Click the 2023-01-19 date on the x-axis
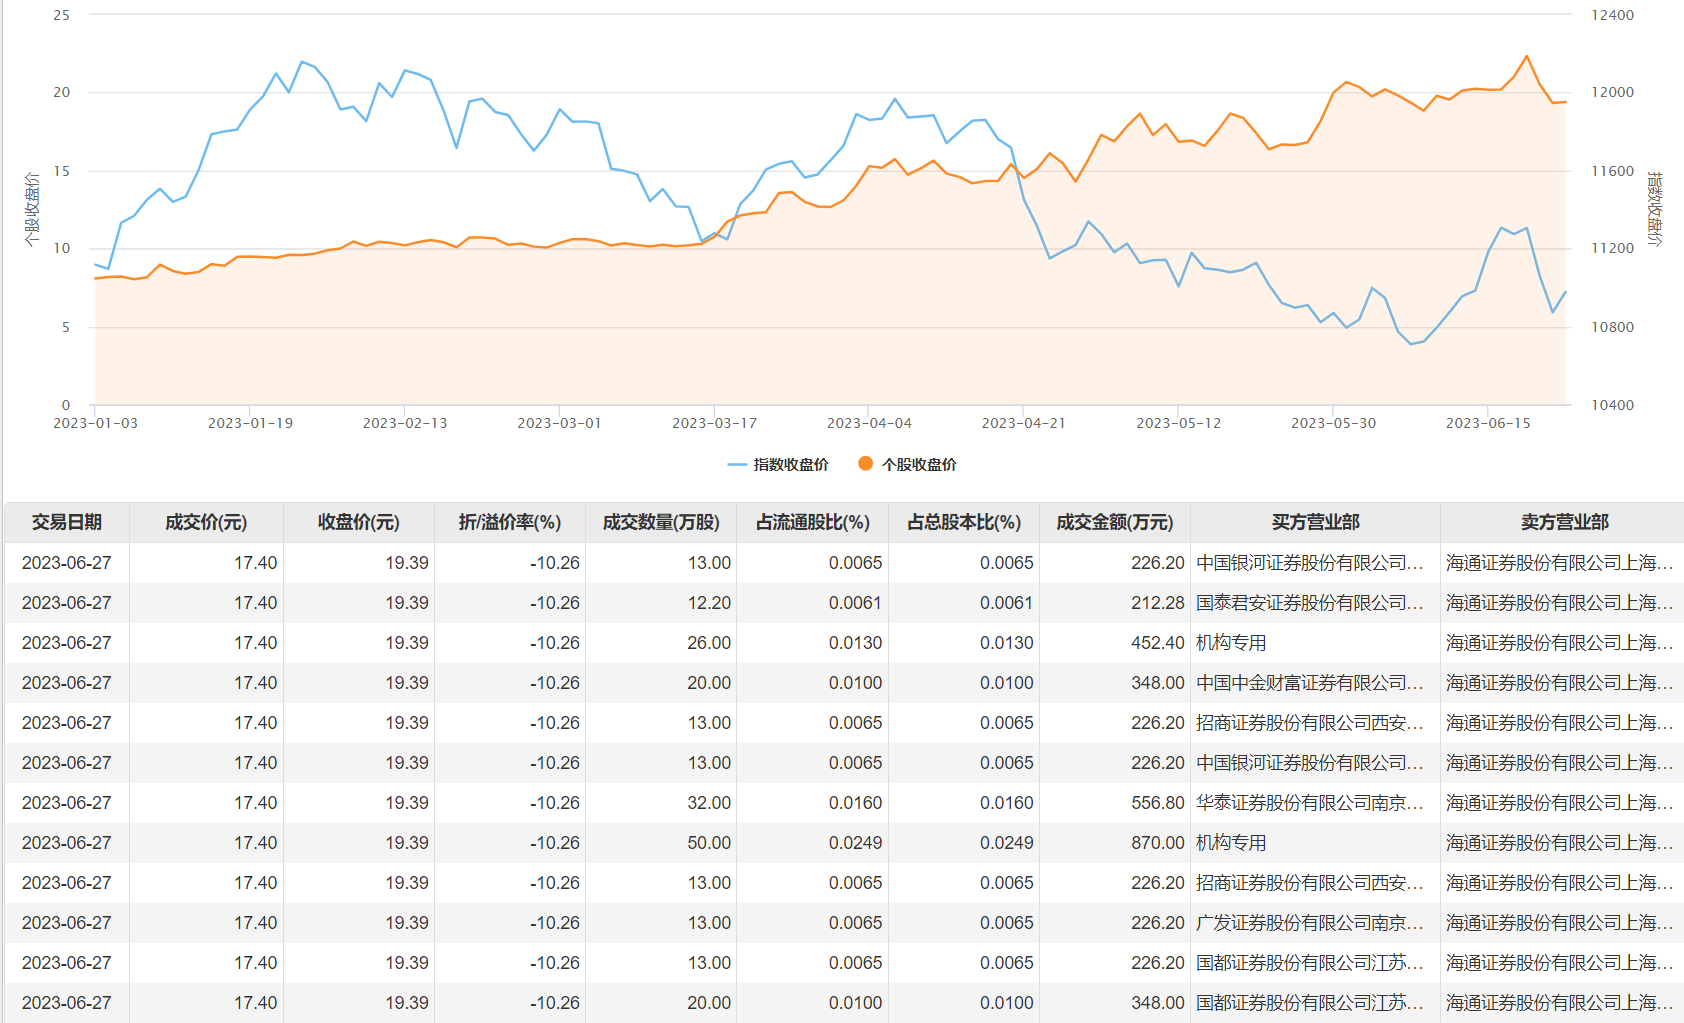Screen dimensions: 1684x1023 point(250,423)
